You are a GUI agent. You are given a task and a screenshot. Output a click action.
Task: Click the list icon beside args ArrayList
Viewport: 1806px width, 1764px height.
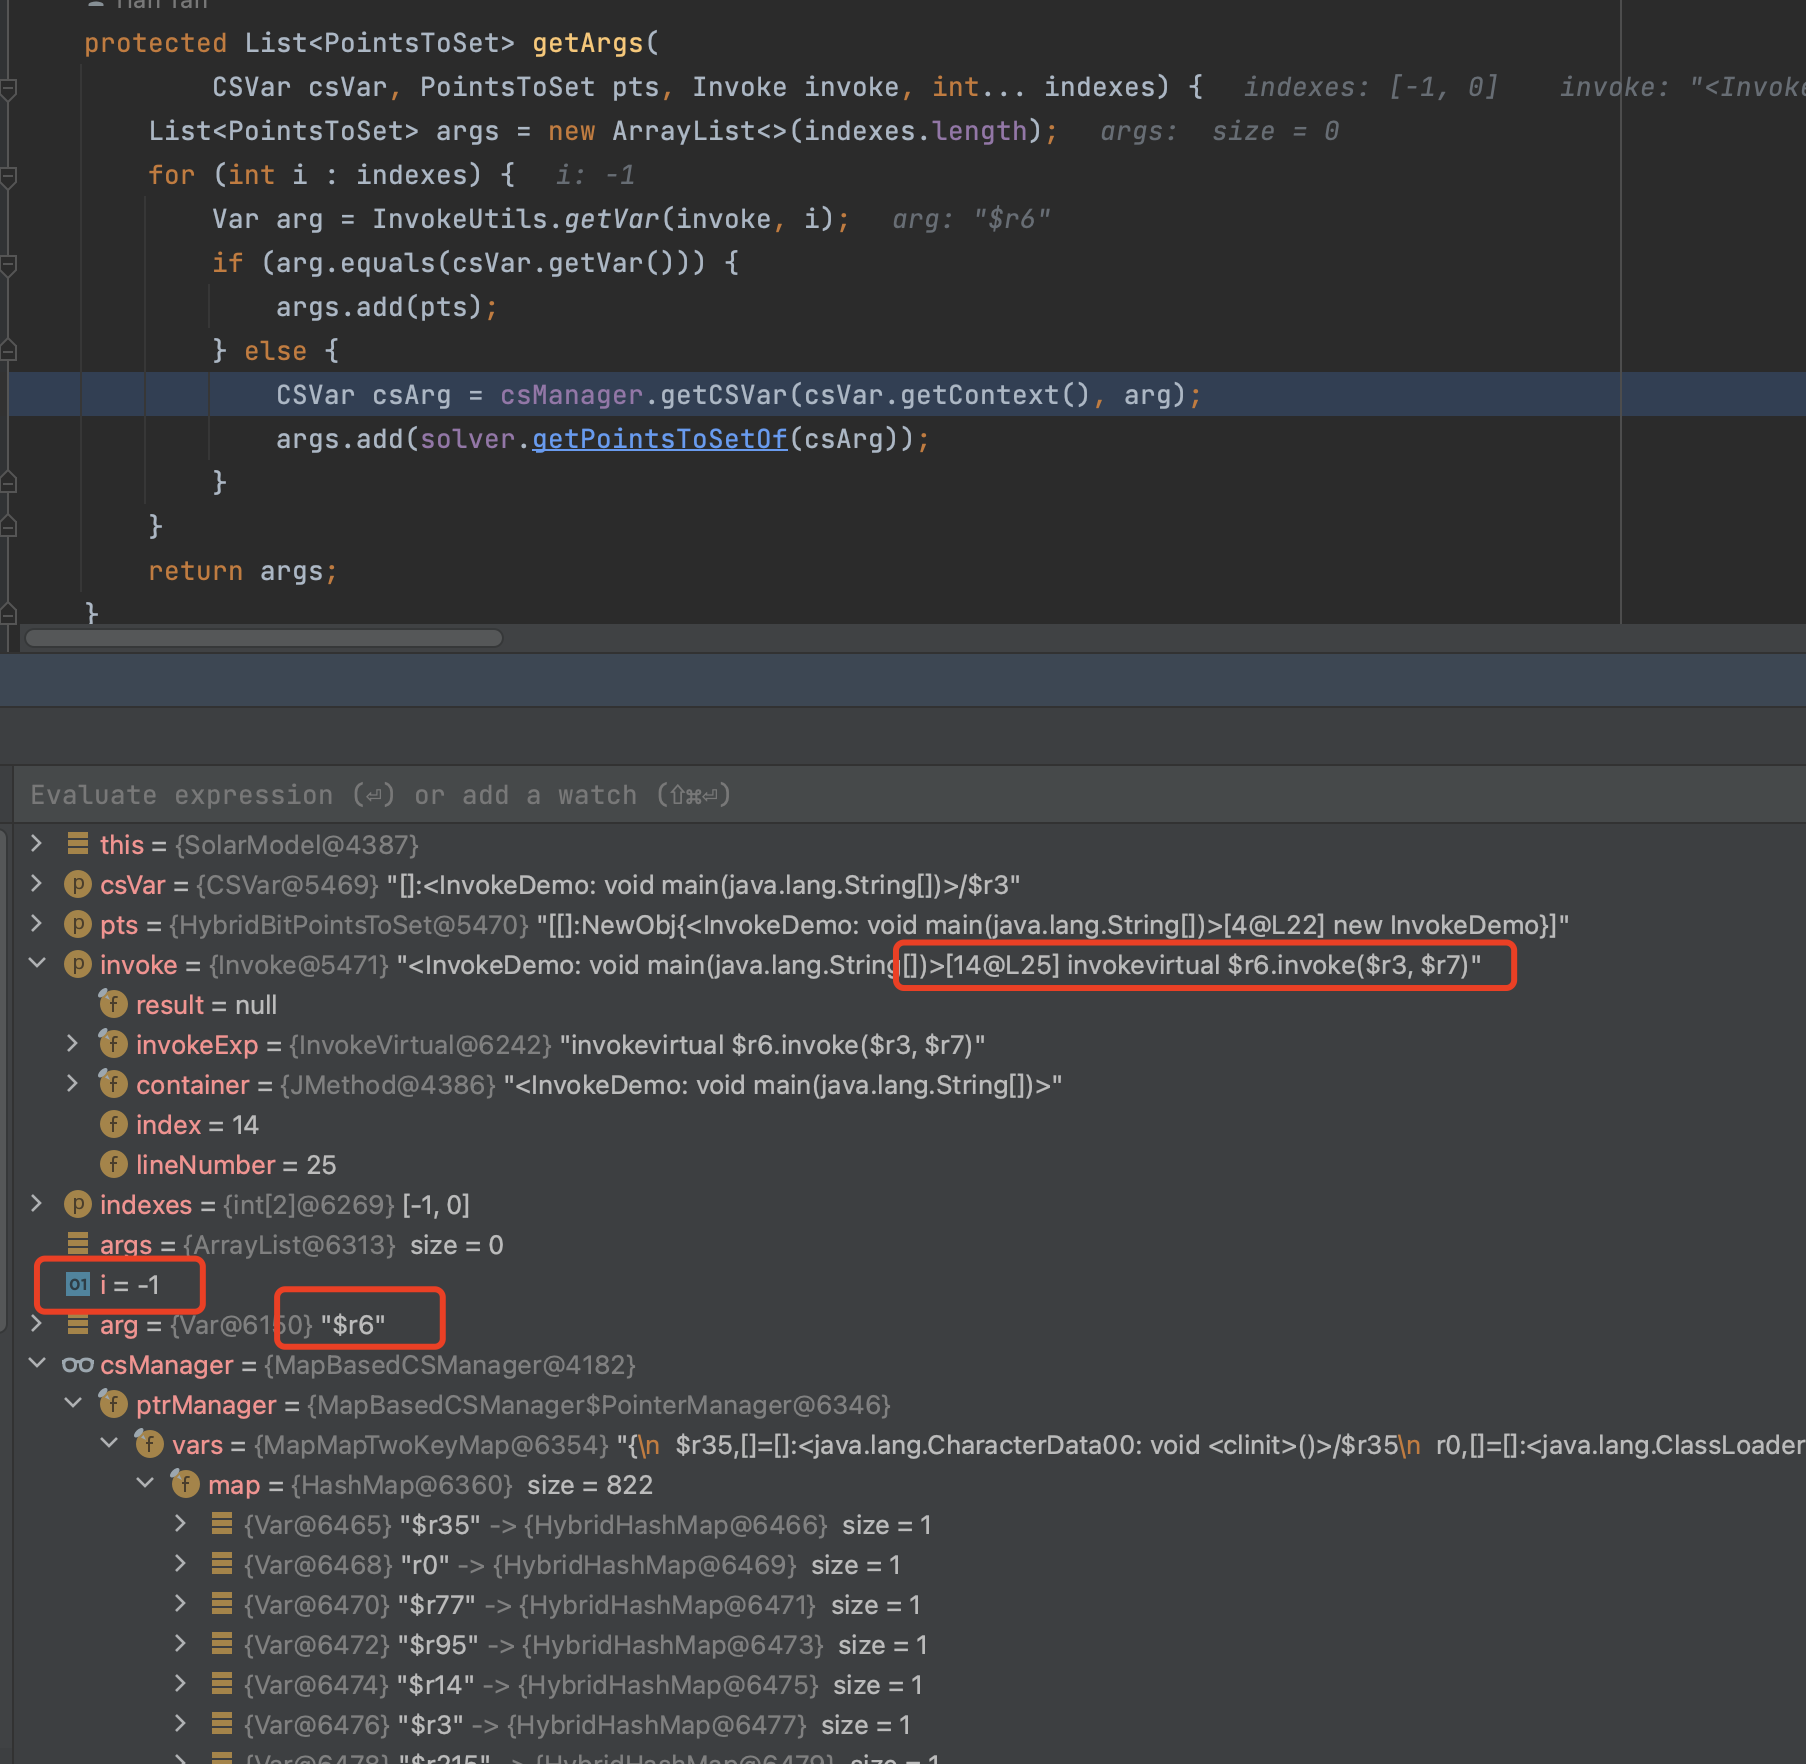tap(78, 1243)
